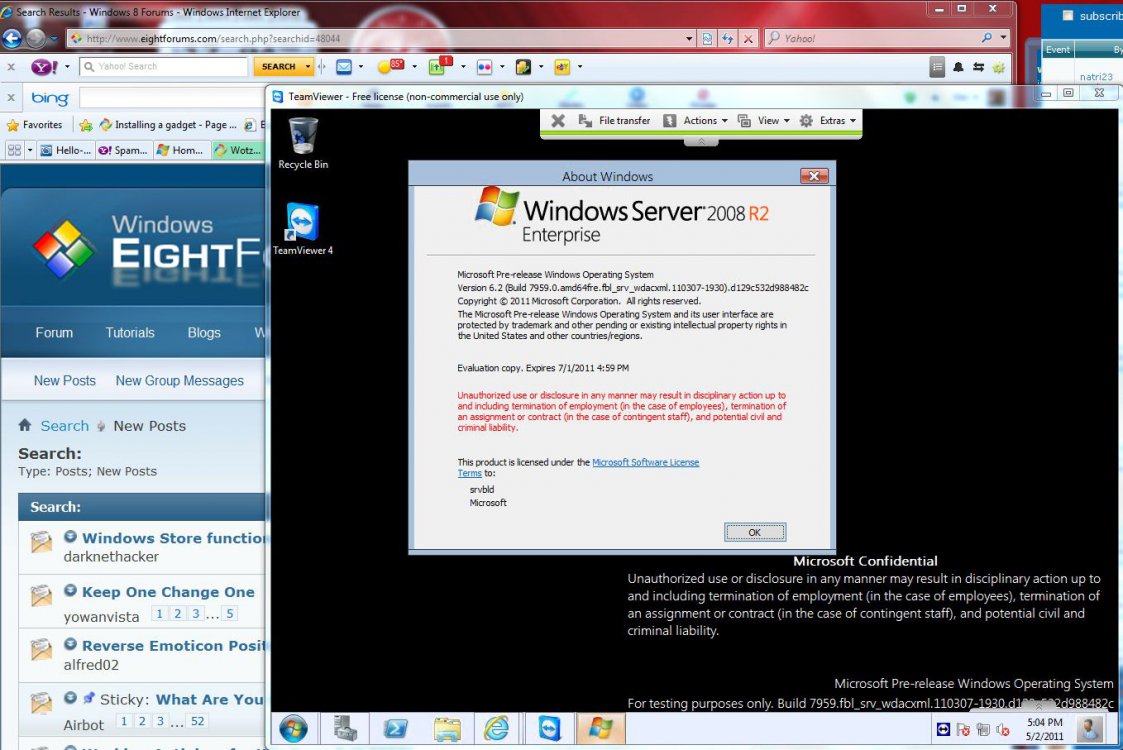Check the weather icon showing 85°
The image size is (1123, 750).
coord(391,66)
